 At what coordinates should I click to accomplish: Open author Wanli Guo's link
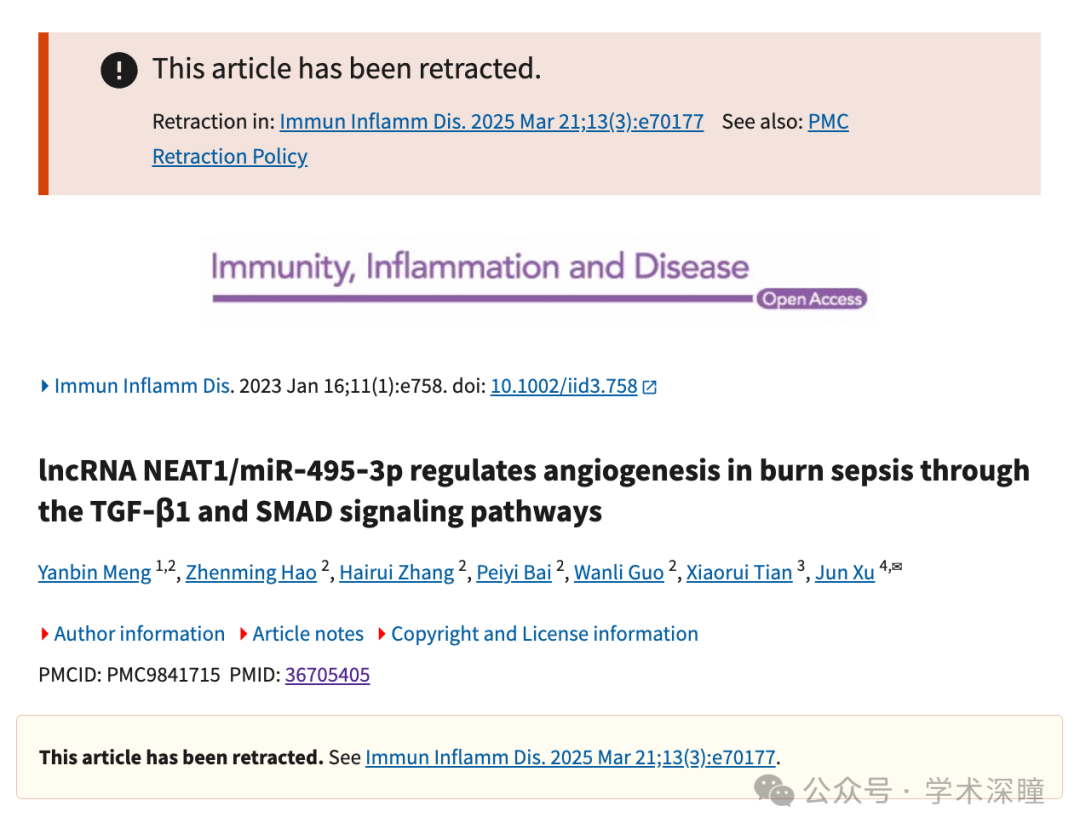pyautogui.click(x=619, y=573)
